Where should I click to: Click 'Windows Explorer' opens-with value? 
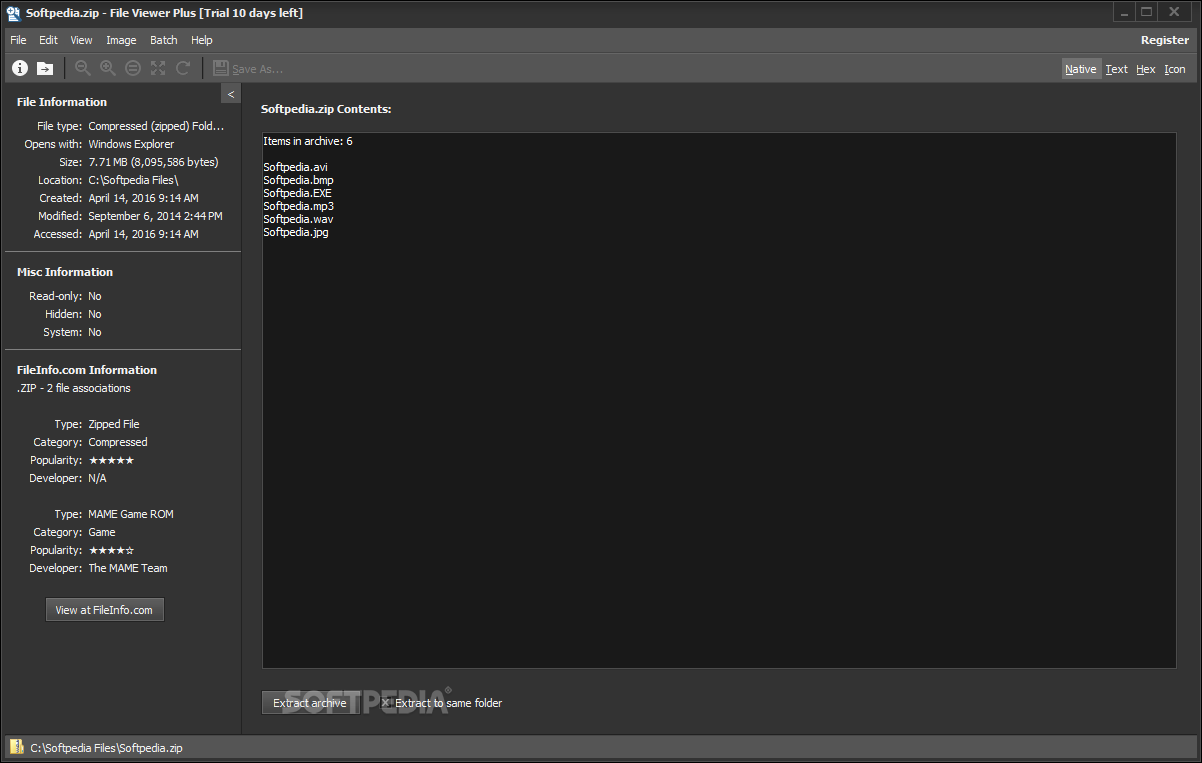[131, 144]
